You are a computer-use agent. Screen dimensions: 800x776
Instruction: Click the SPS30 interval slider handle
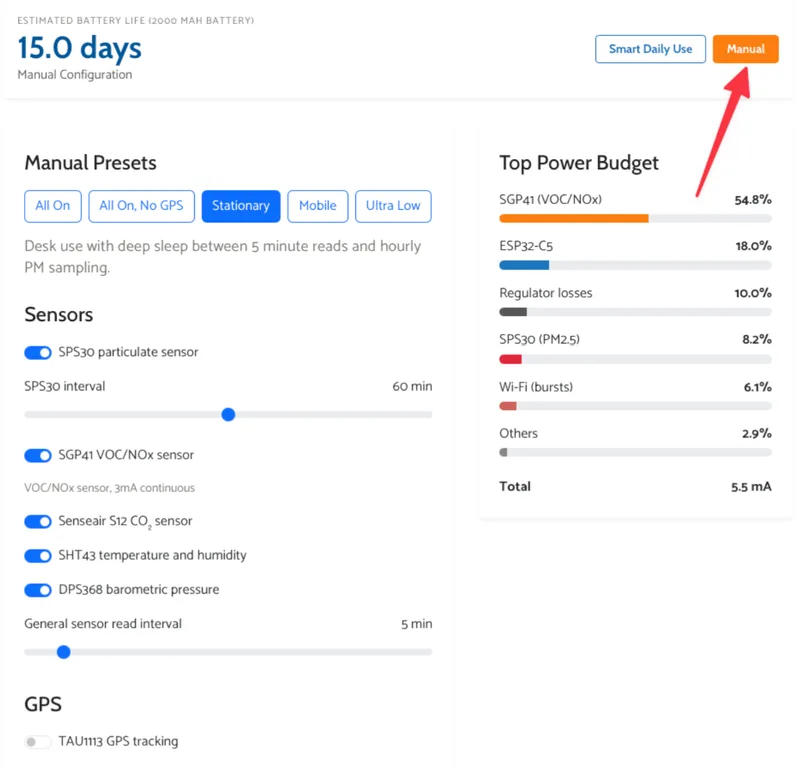(x=228, y=414)
